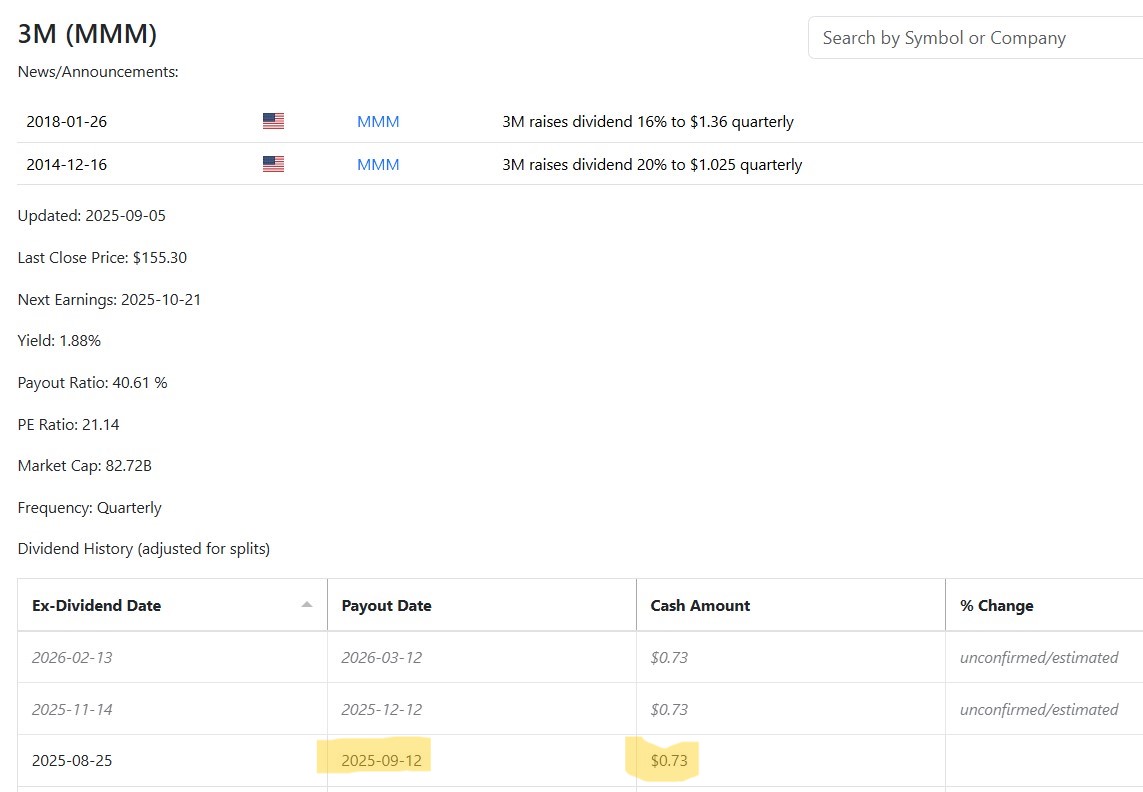
Task: Open MMM link in 2014-12-16 news row
Action: tap(378, 165)
